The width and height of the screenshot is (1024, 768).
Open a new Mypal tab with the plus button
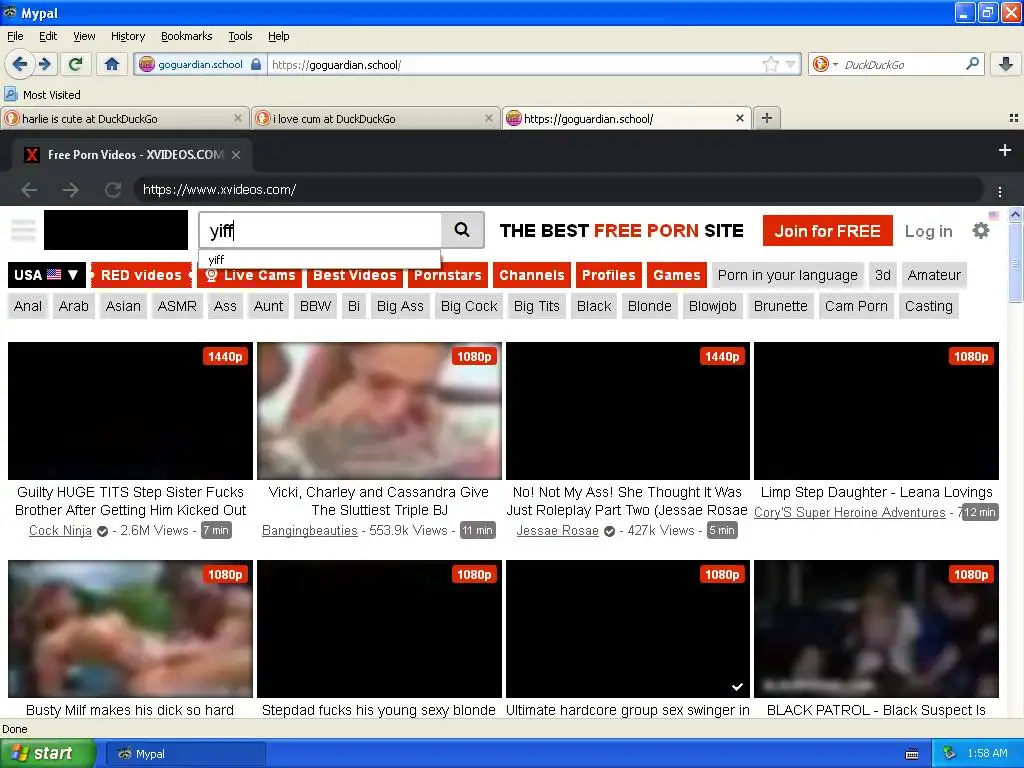(x=767, y=118)
